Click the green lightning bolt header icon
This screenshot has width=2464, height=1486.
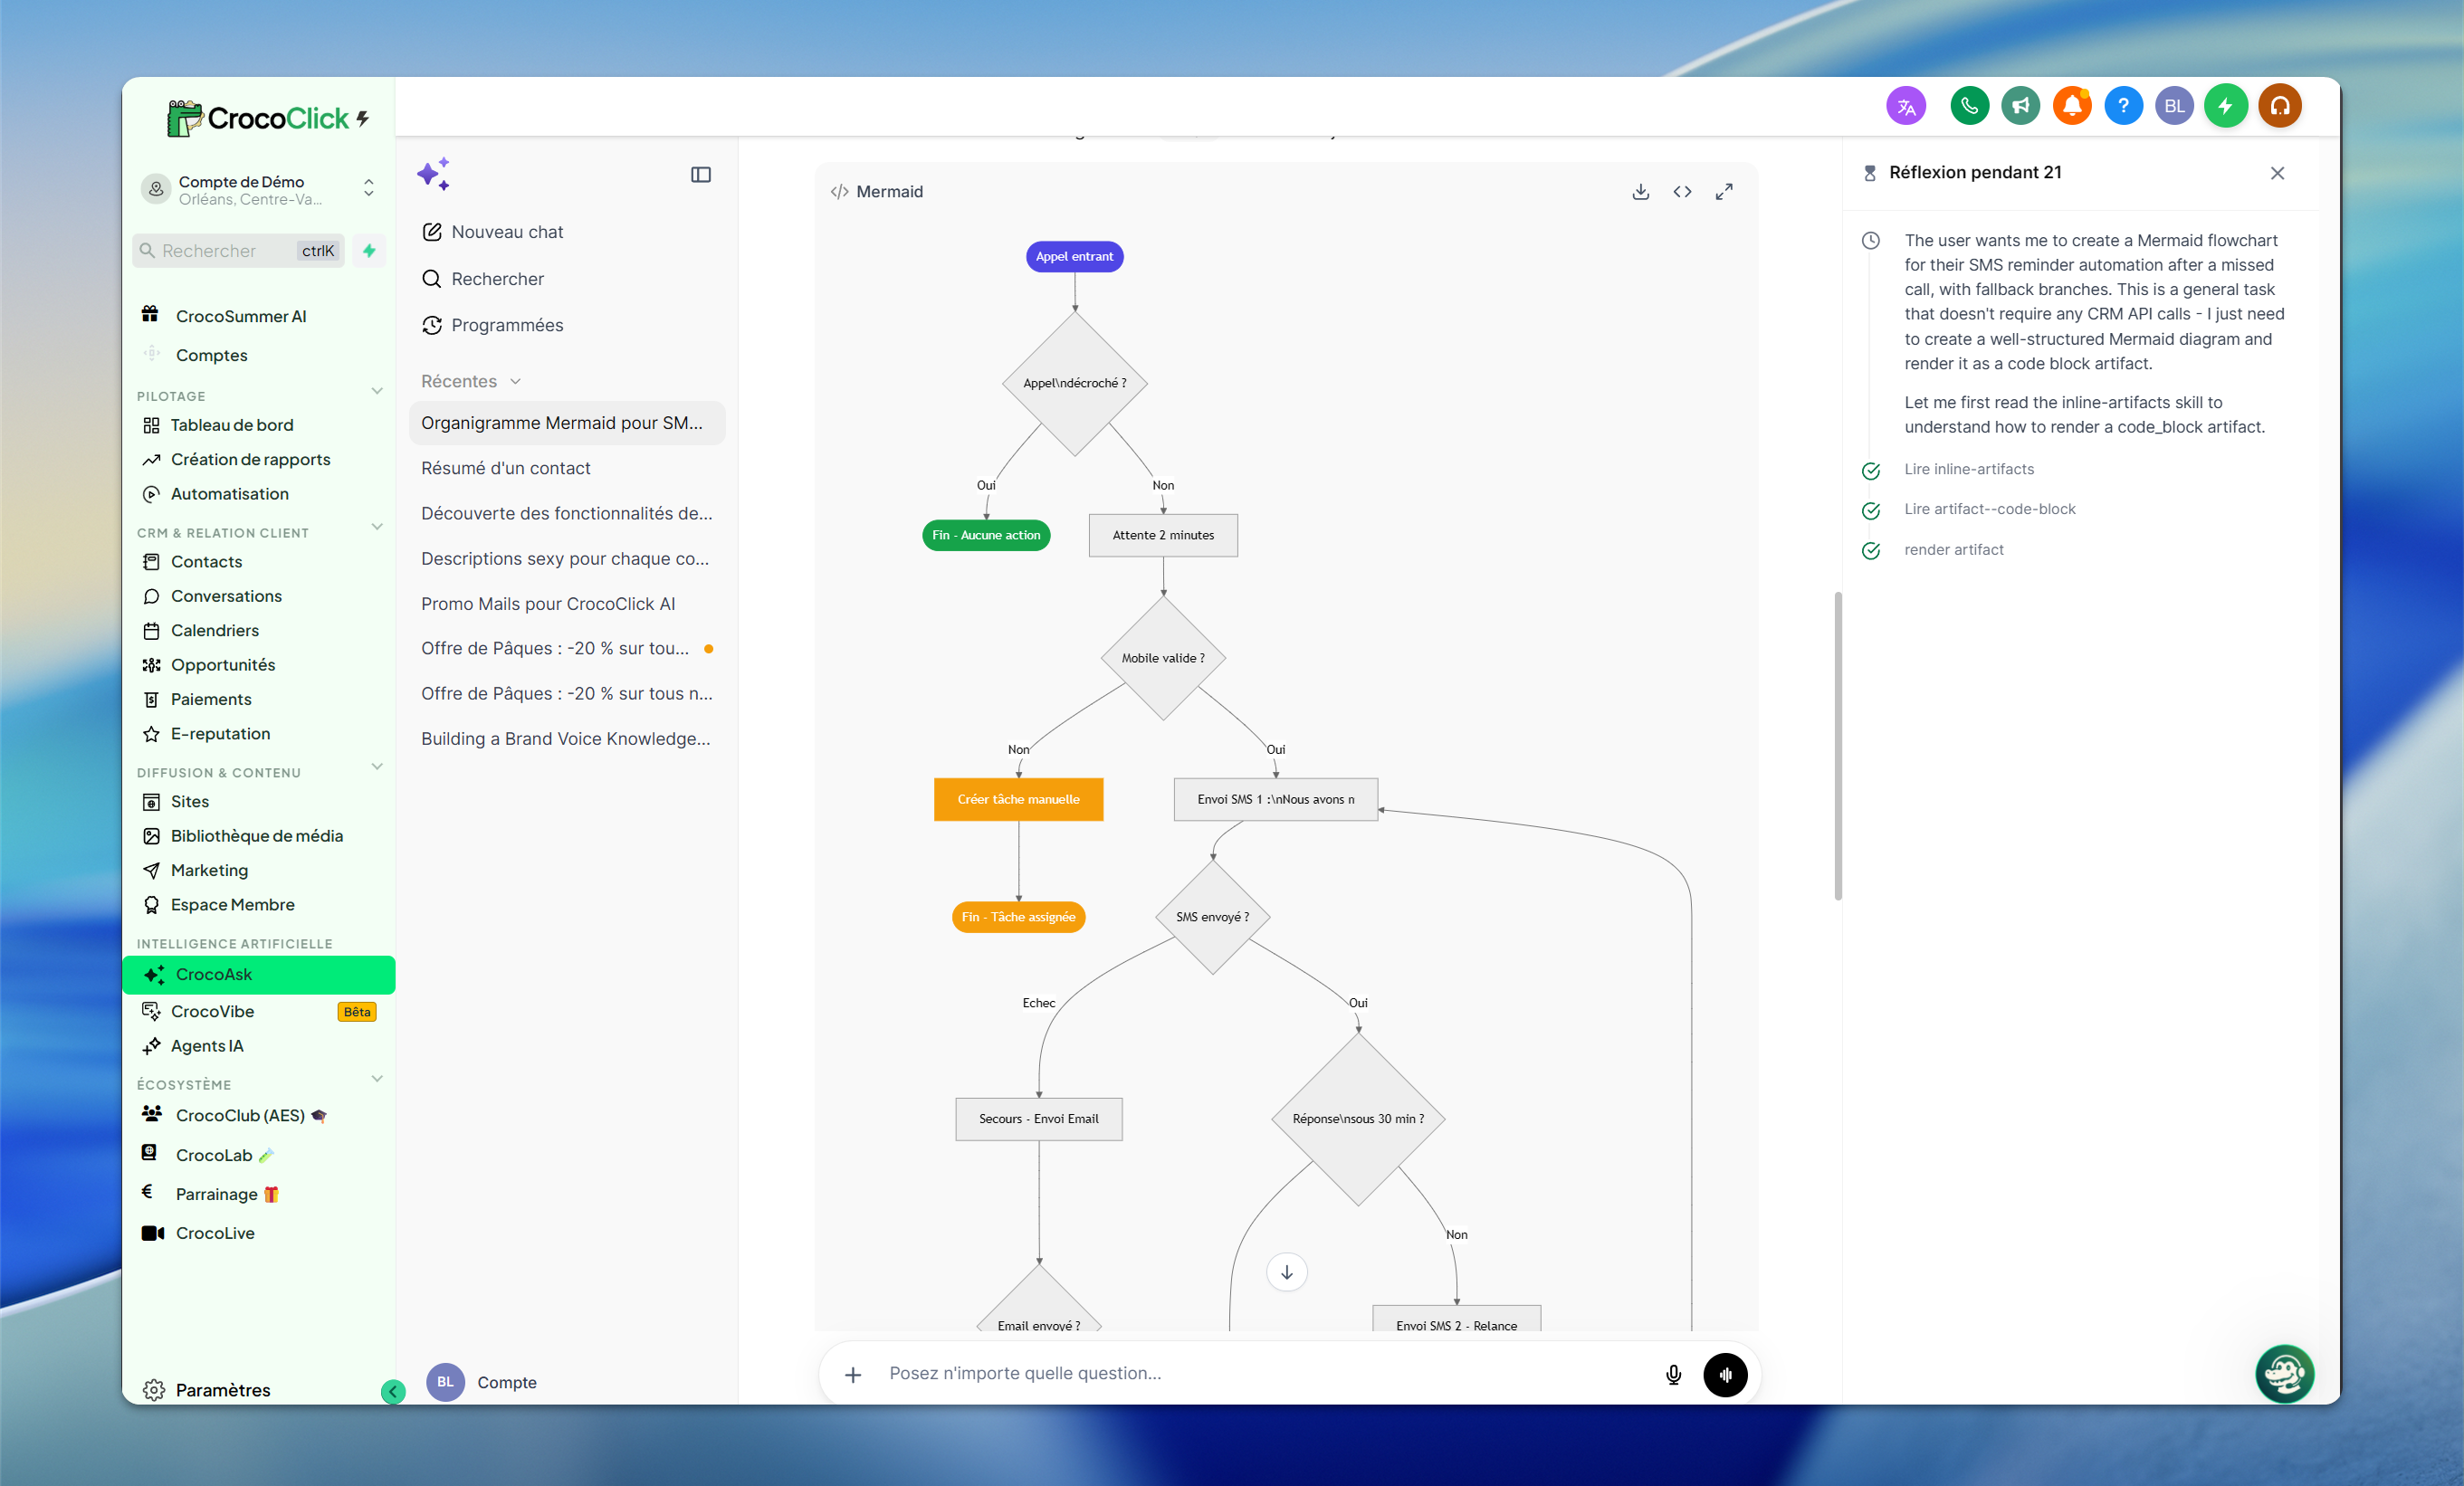2225,106
